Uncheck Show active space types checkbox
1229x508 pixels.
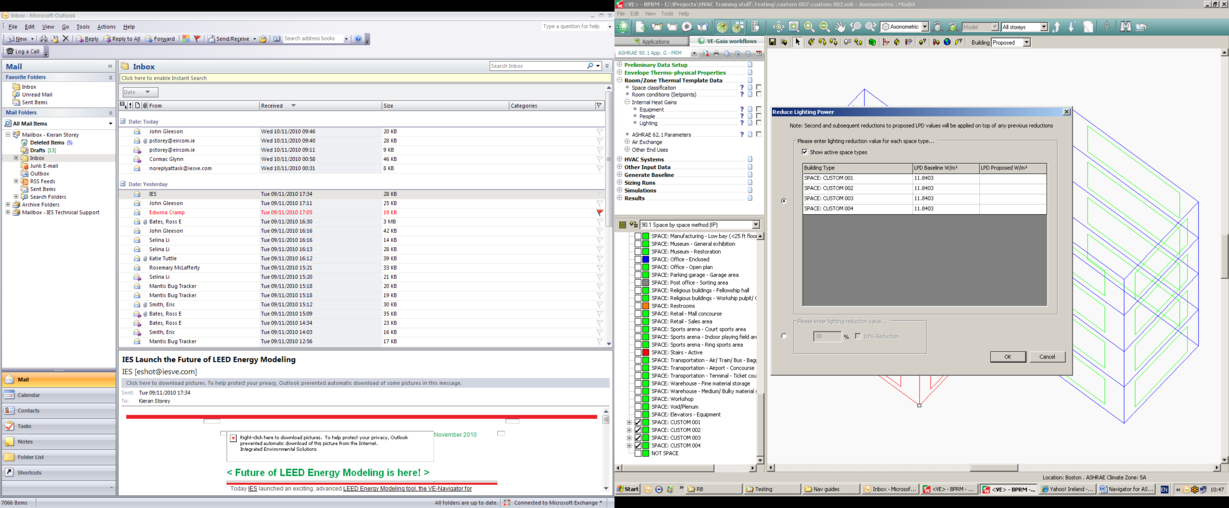[x=805, y=152]
